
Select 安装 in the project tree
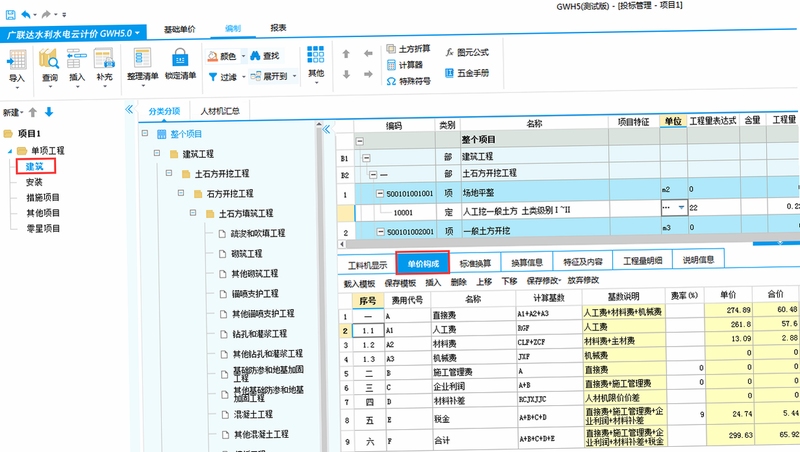coord(34,182)
